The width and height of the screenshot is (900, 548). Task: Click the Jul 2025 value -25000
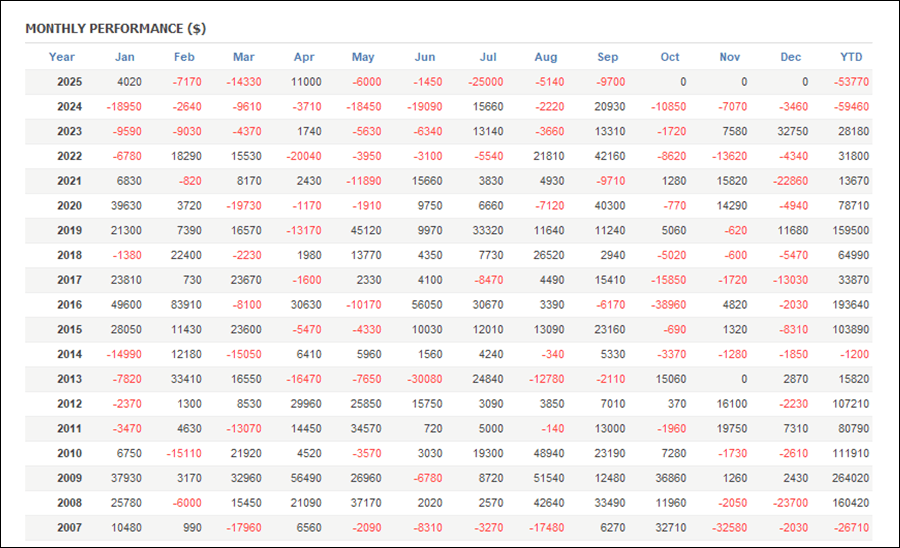[x=487, y=82]
